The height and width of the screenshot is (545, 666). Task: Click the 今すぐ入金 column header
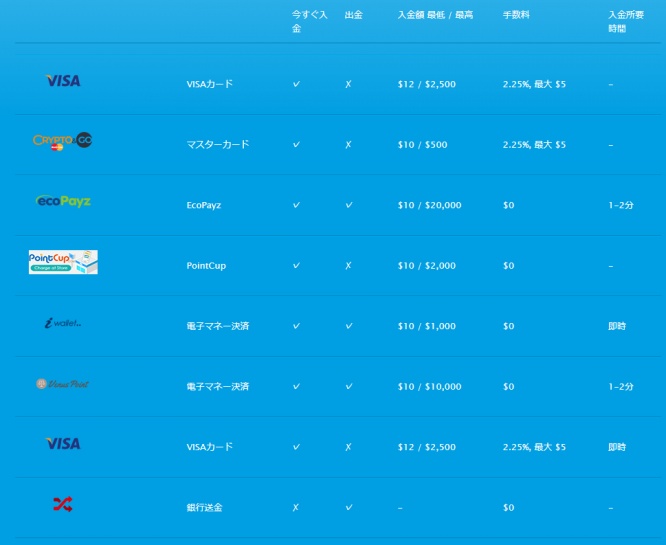click(x=309, y=21)
